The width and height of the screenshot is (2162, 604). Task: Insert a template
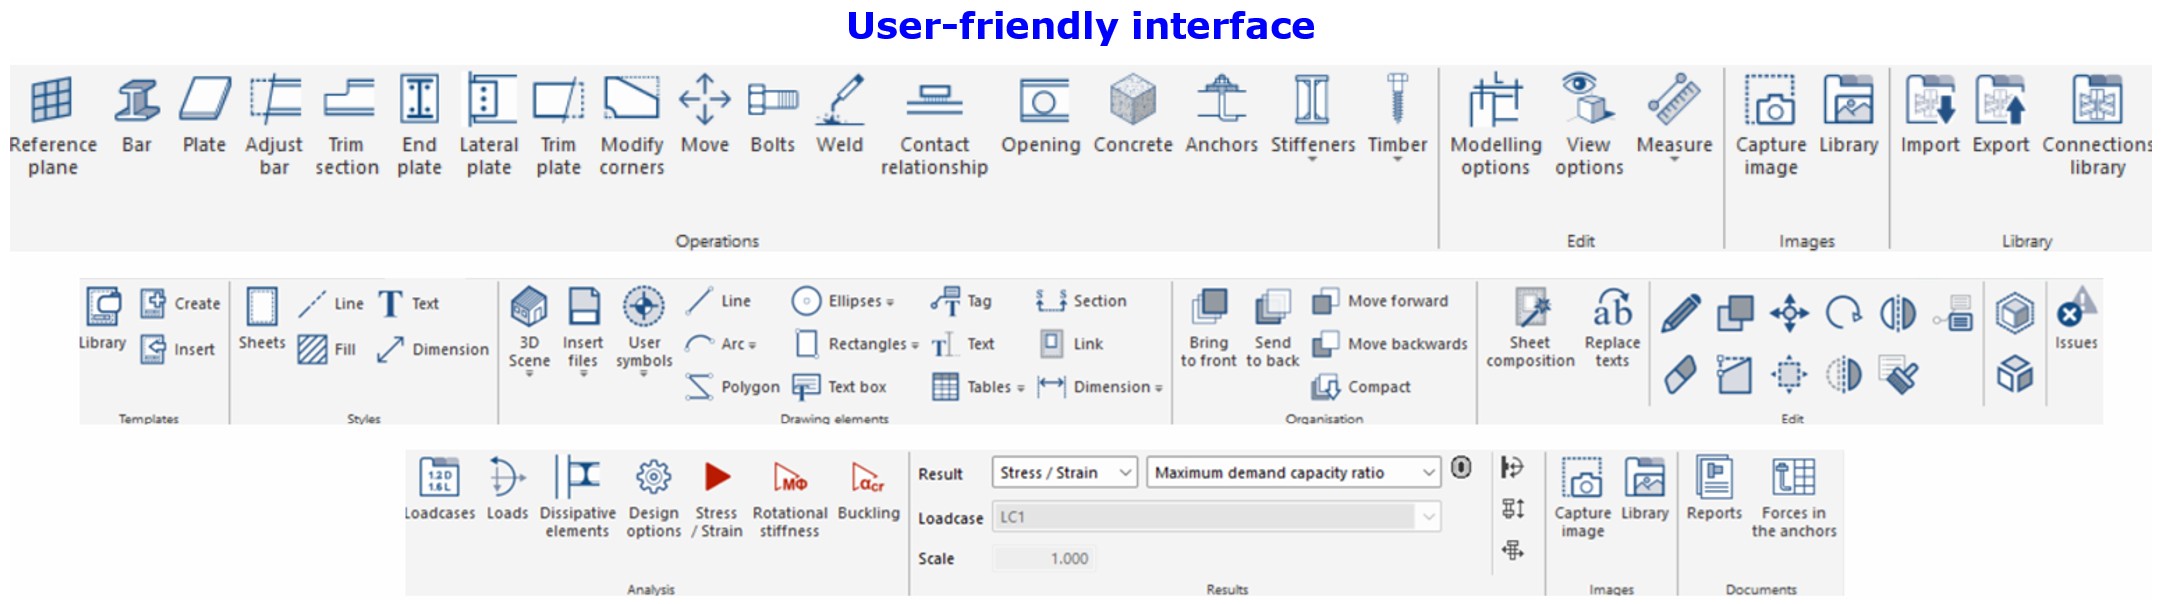pos(178,349)
